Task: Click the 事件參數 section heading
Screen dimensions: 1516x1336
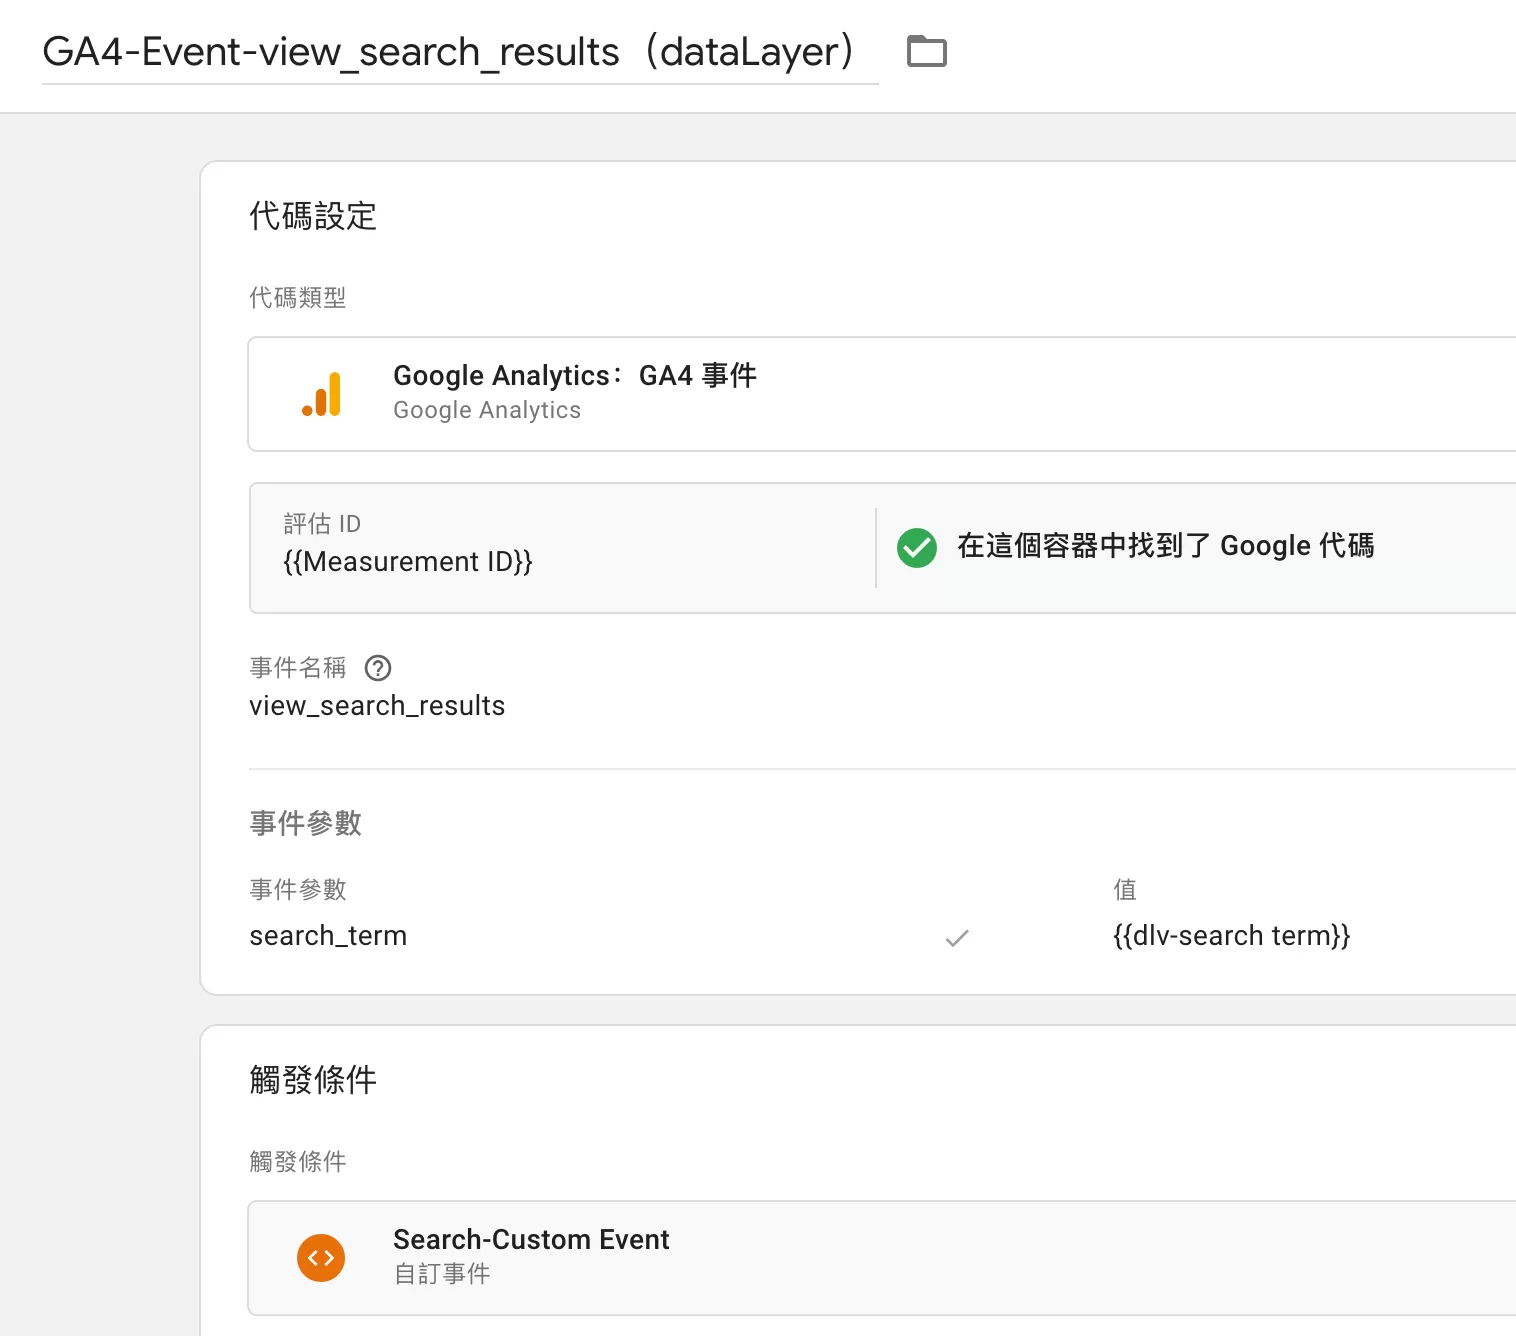Action: point(305,823)
